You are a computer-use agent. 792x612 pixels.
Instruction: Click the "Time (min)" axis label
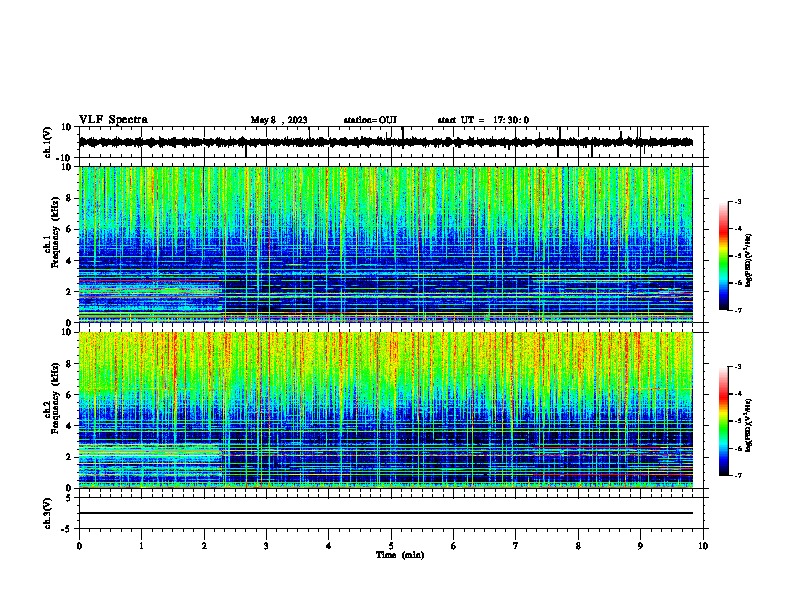click(400, 555)
